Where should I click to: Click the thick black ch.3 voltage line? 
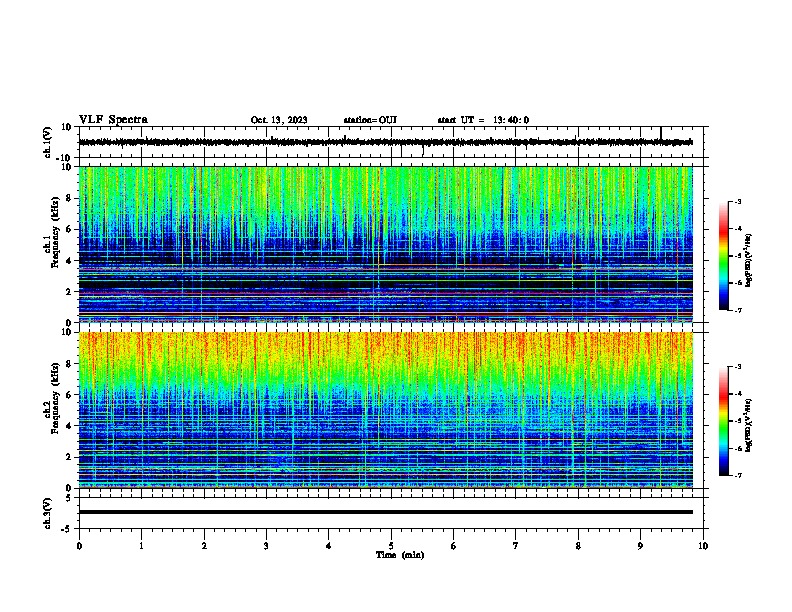coord(385,512)
